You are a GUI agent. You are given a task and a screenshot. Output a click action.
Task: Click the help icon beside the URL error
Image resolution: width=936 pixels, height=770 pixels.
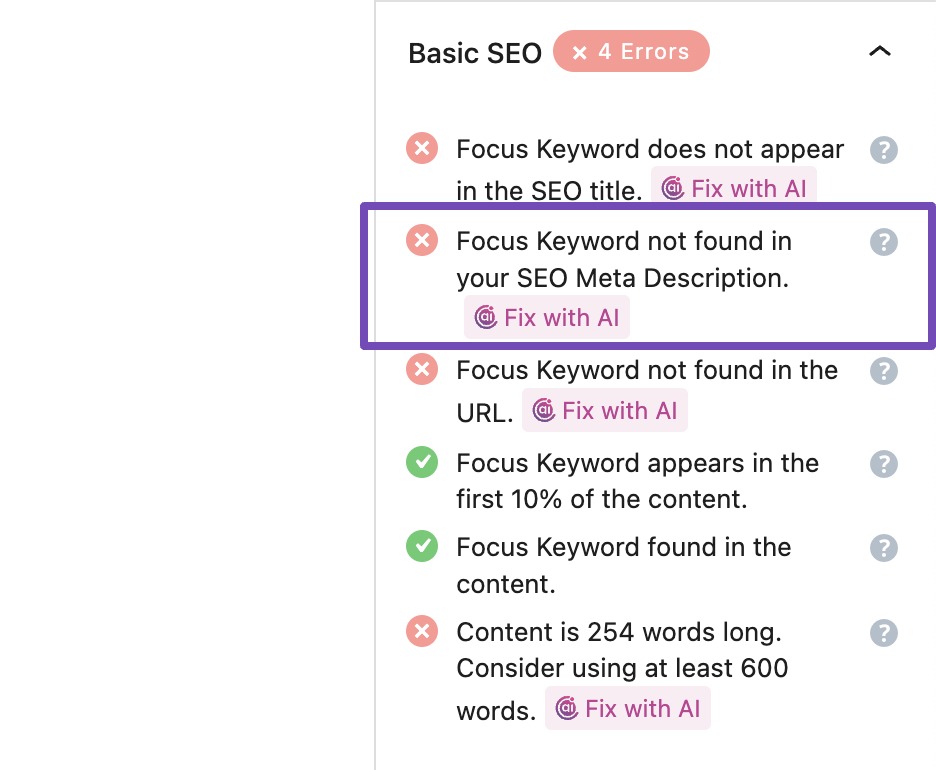[x=883, y=370]
